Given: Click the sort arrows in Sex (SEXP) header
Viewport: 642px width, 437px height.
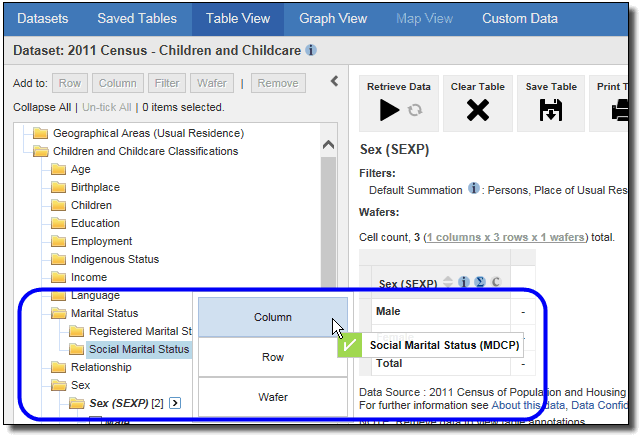Looking at the screenshot, I should point(448,283).
